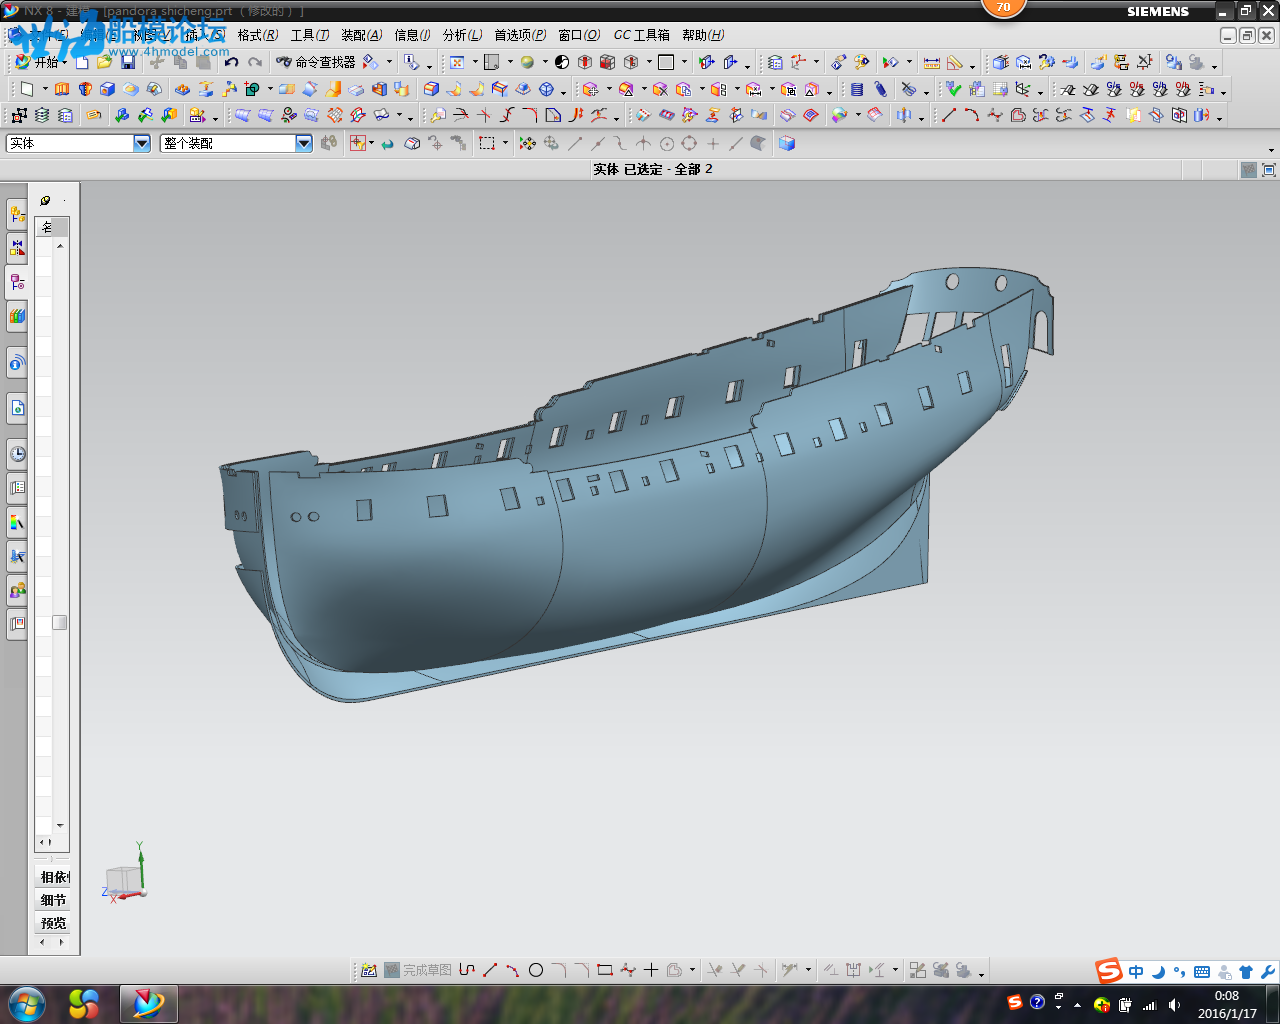1280x1024 pixels.
Task: Select the Circle sketch tool on bottom toolbar
Action: point(536,970)
